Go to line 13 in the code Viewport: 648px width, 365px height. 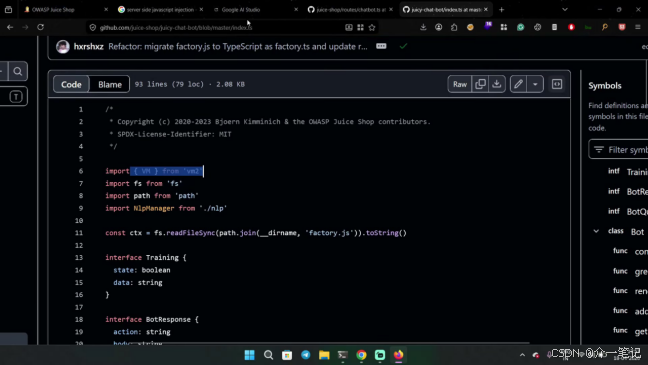pyautogui.click(x=79, y=258)
